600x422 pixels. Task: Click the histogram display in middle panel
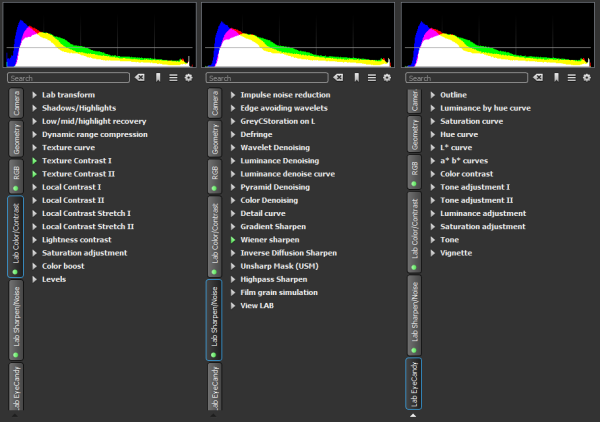[x=298, y=36]
